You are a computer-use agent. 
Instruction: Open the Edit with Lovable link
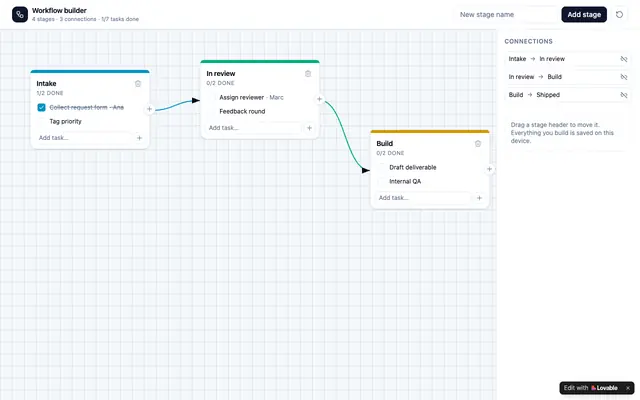tap(591, 388)
